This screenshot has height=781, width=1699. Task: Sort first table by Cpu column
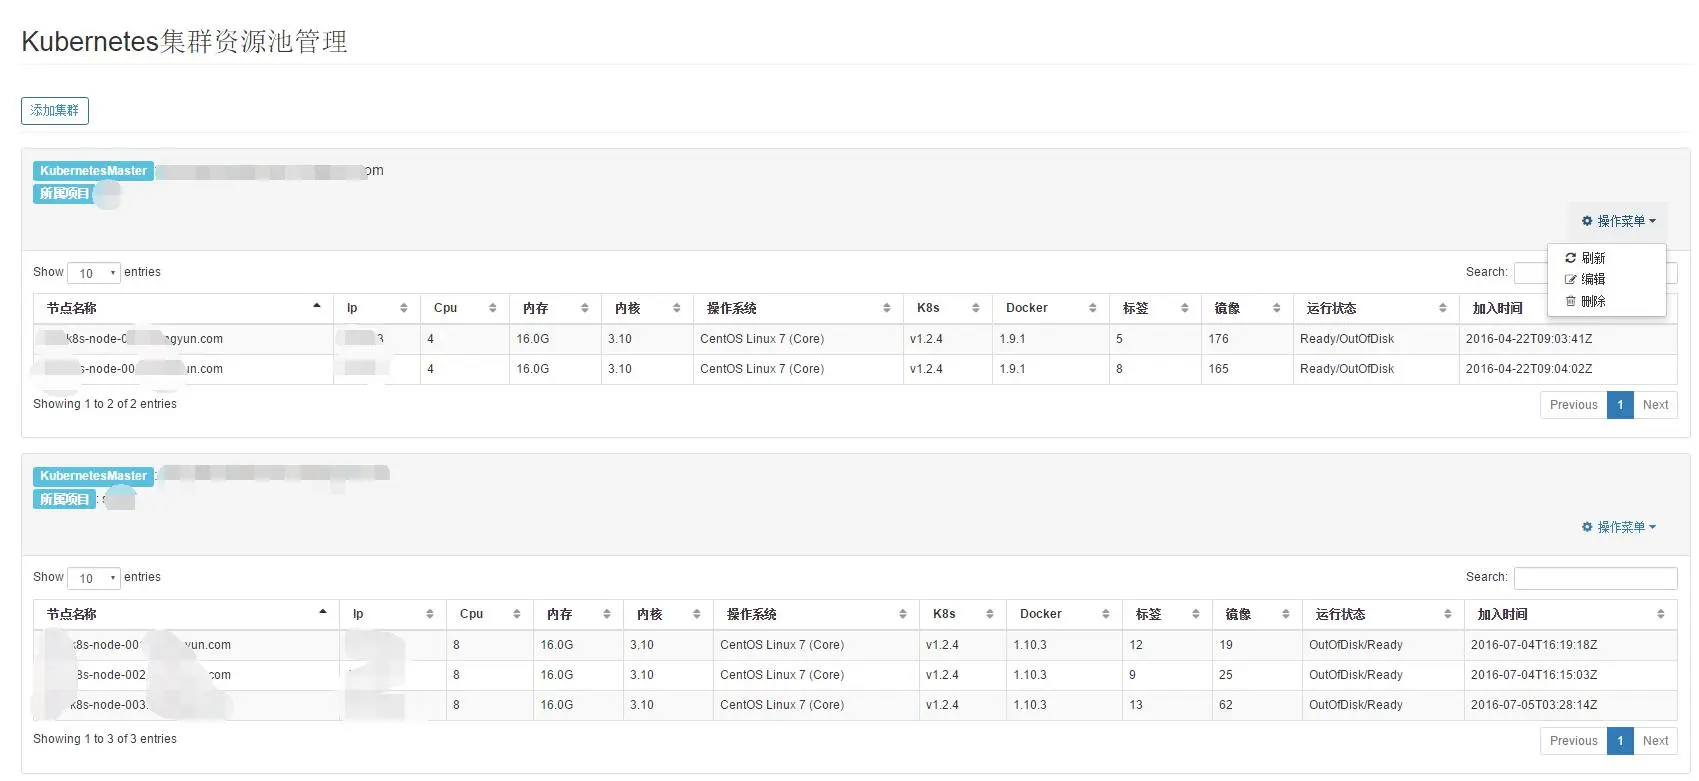(x=465, y=308)
